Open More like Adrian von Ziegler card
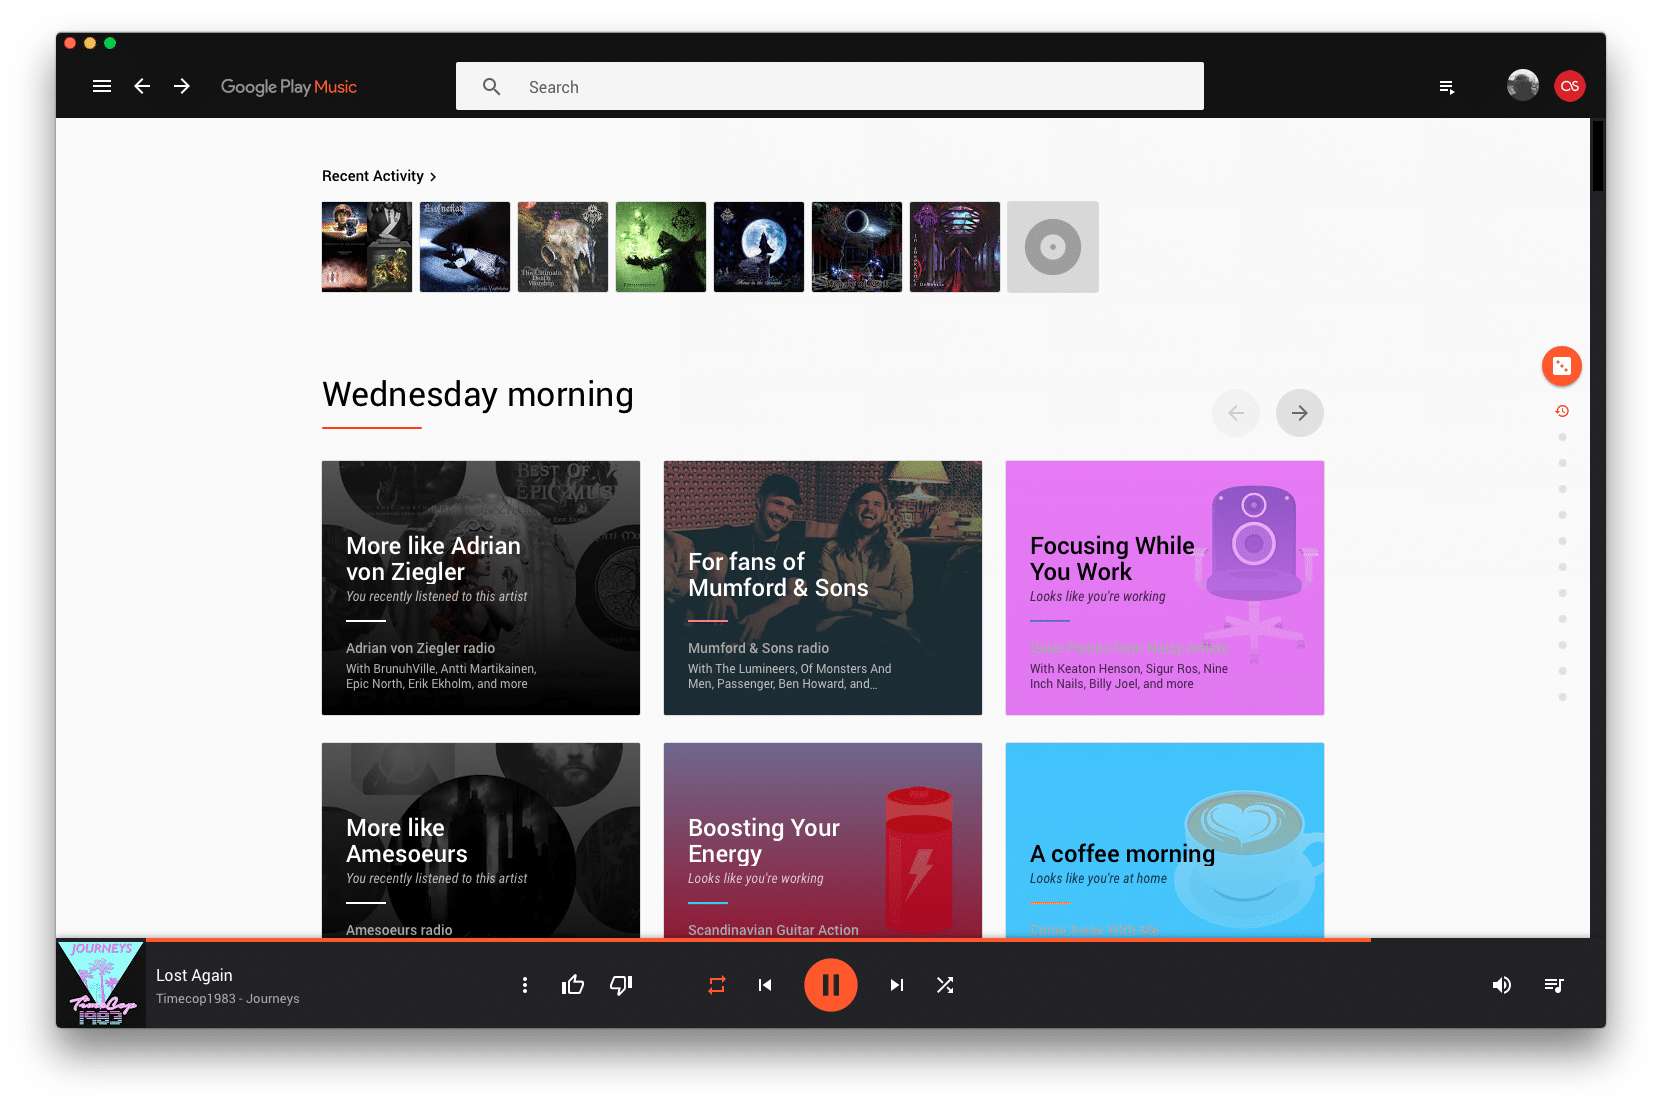The image size is (1662, 1108). point(481,588)
